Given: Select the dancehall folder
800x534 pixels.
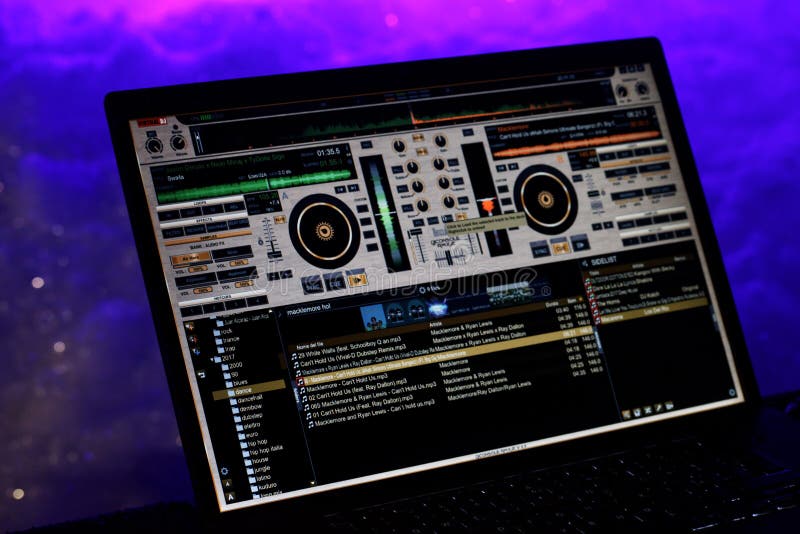Looking at the screenshot, I should 247,398.
